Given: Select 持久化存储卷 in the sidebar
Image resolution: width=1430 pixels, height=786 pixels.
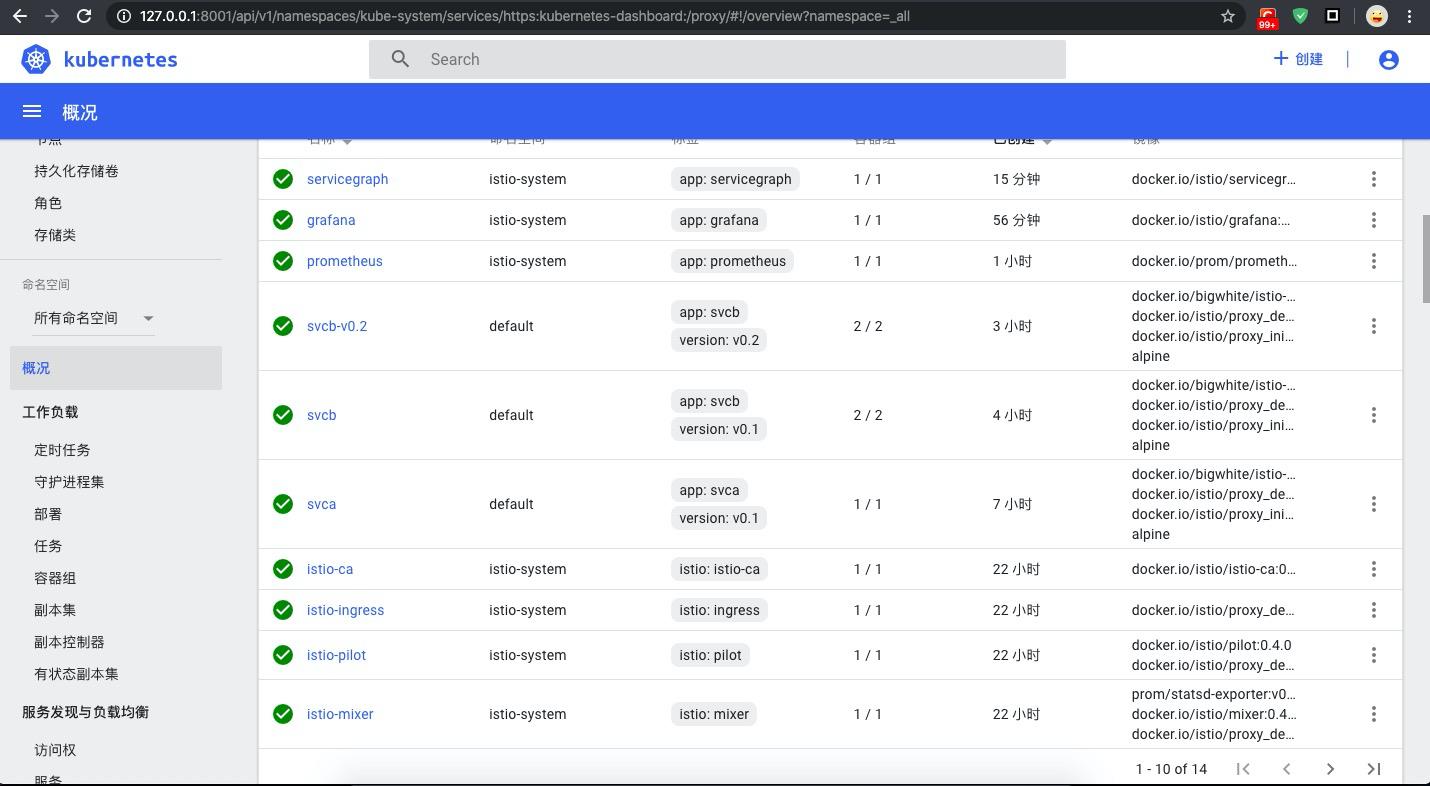Looking at the screenshot, I should pos(76,171).
